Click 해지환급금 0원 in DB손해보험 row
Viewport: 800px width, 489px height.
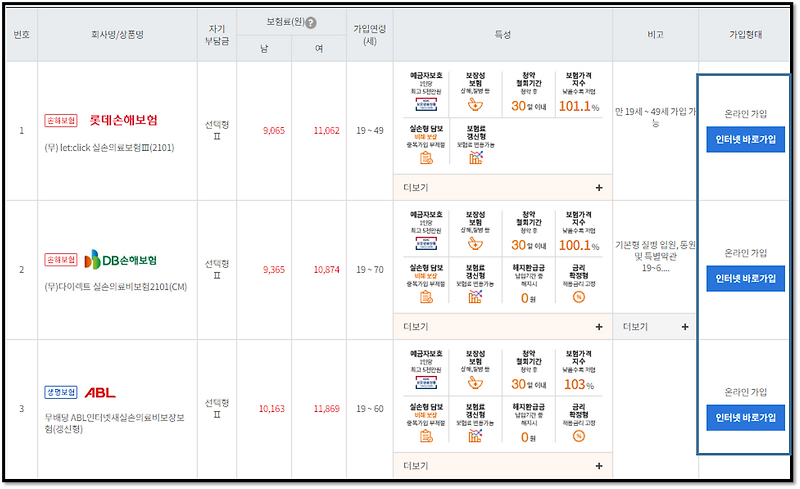pos(529,283)
